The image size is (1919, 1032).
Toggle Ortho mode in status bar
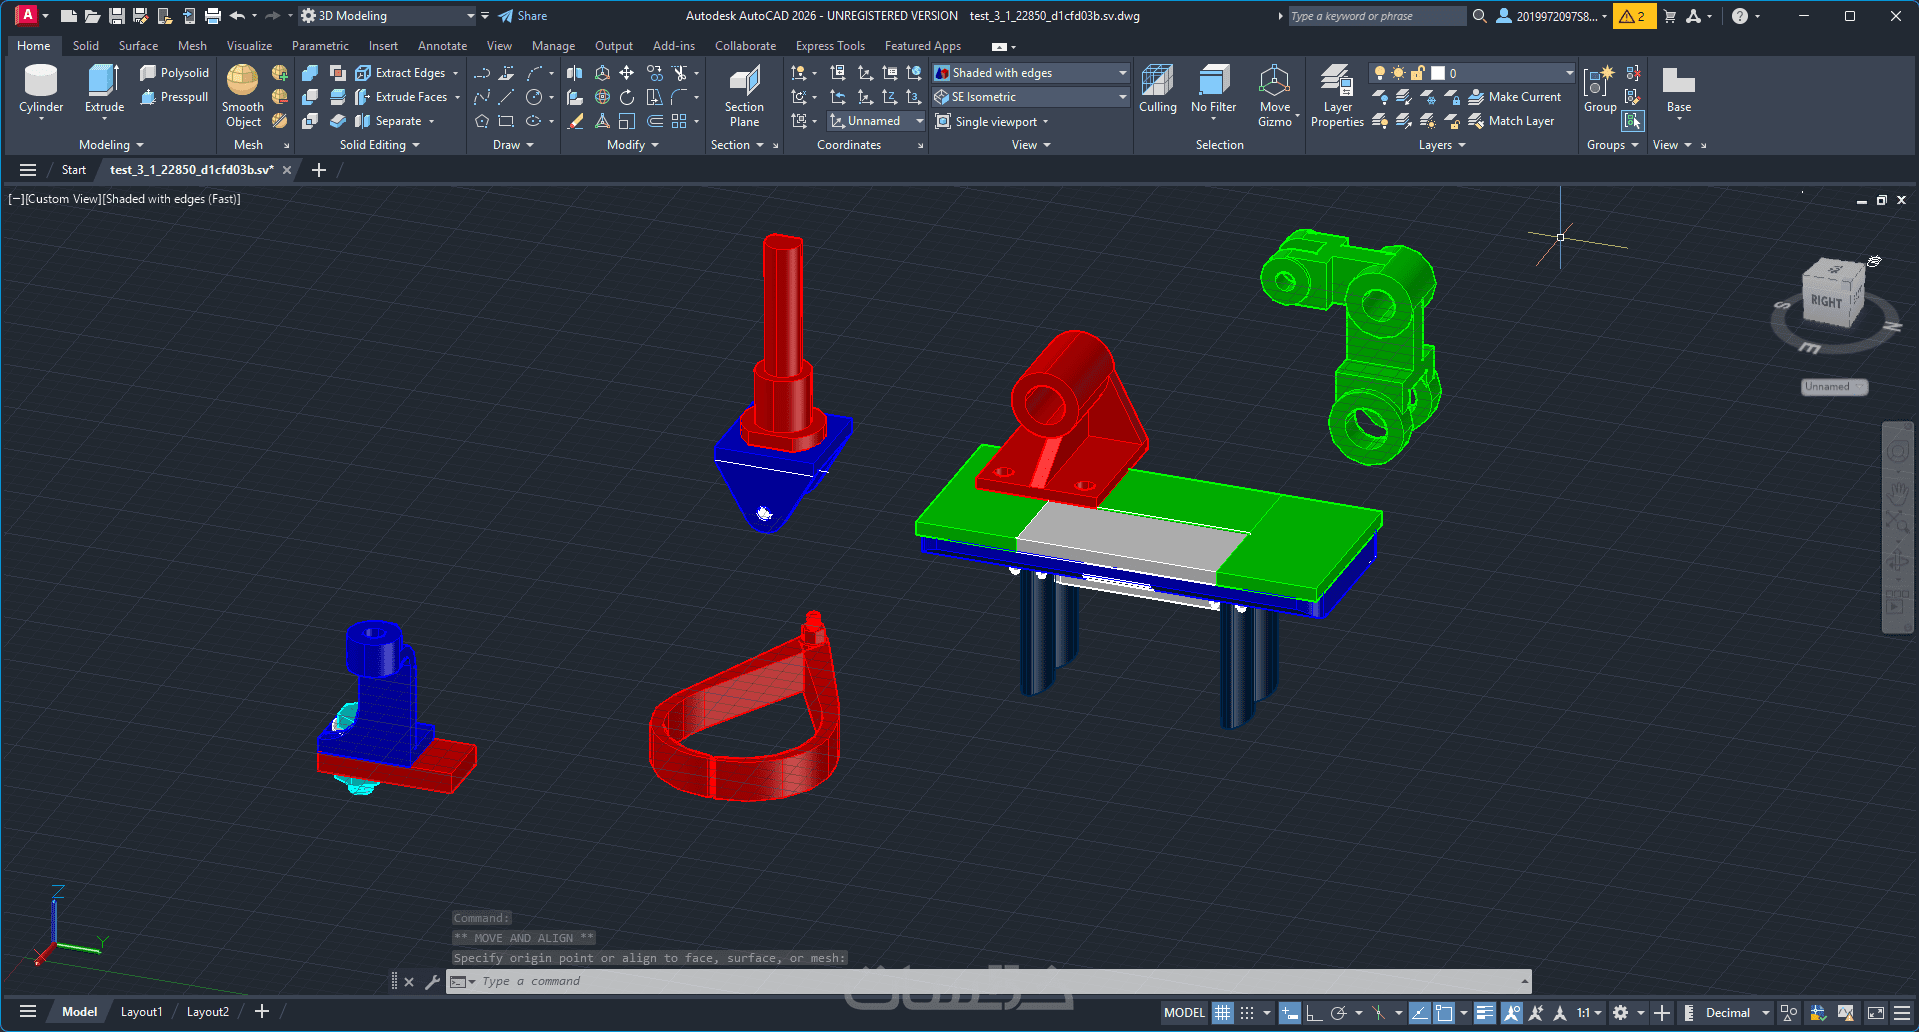point(1313,1013)
